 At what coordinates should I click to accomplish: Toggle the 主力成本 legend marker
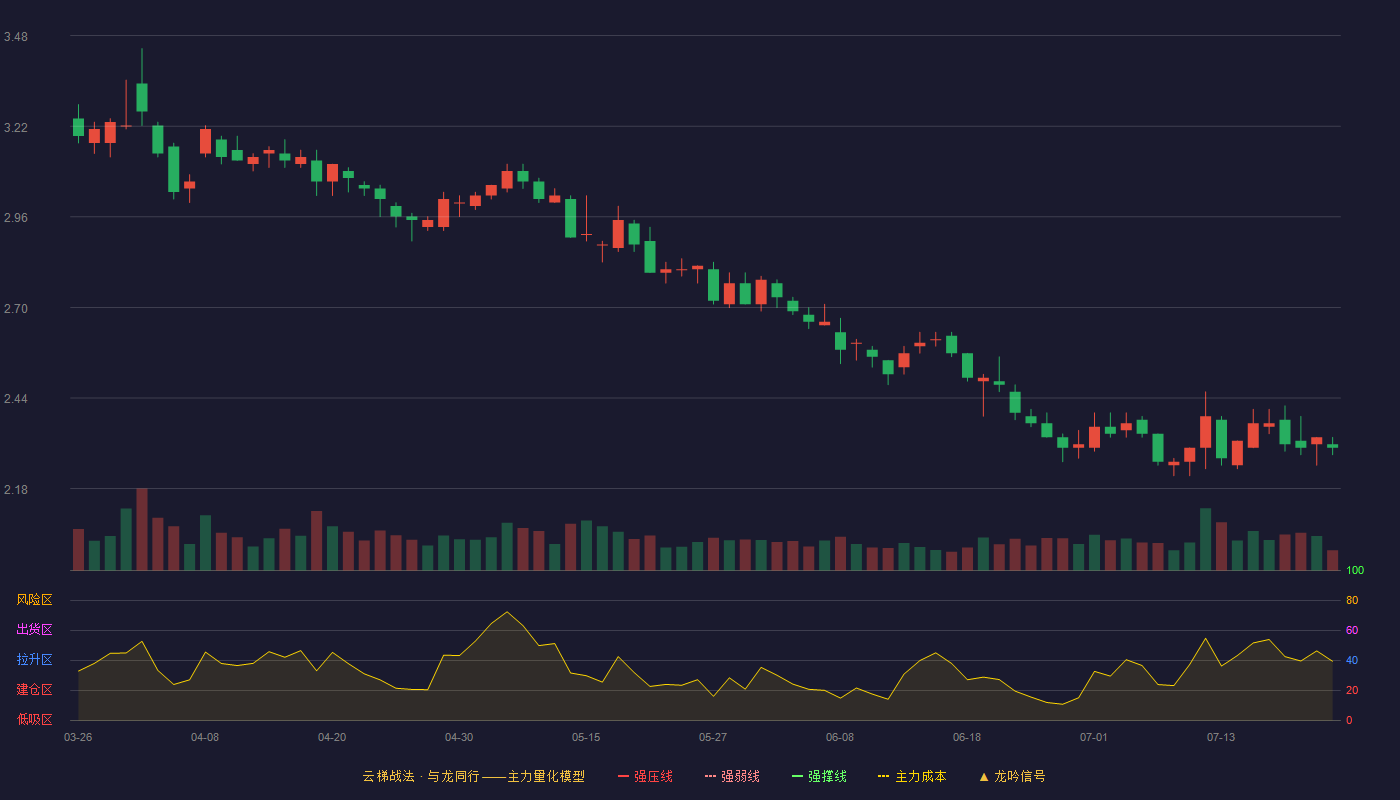pos(884,776)
